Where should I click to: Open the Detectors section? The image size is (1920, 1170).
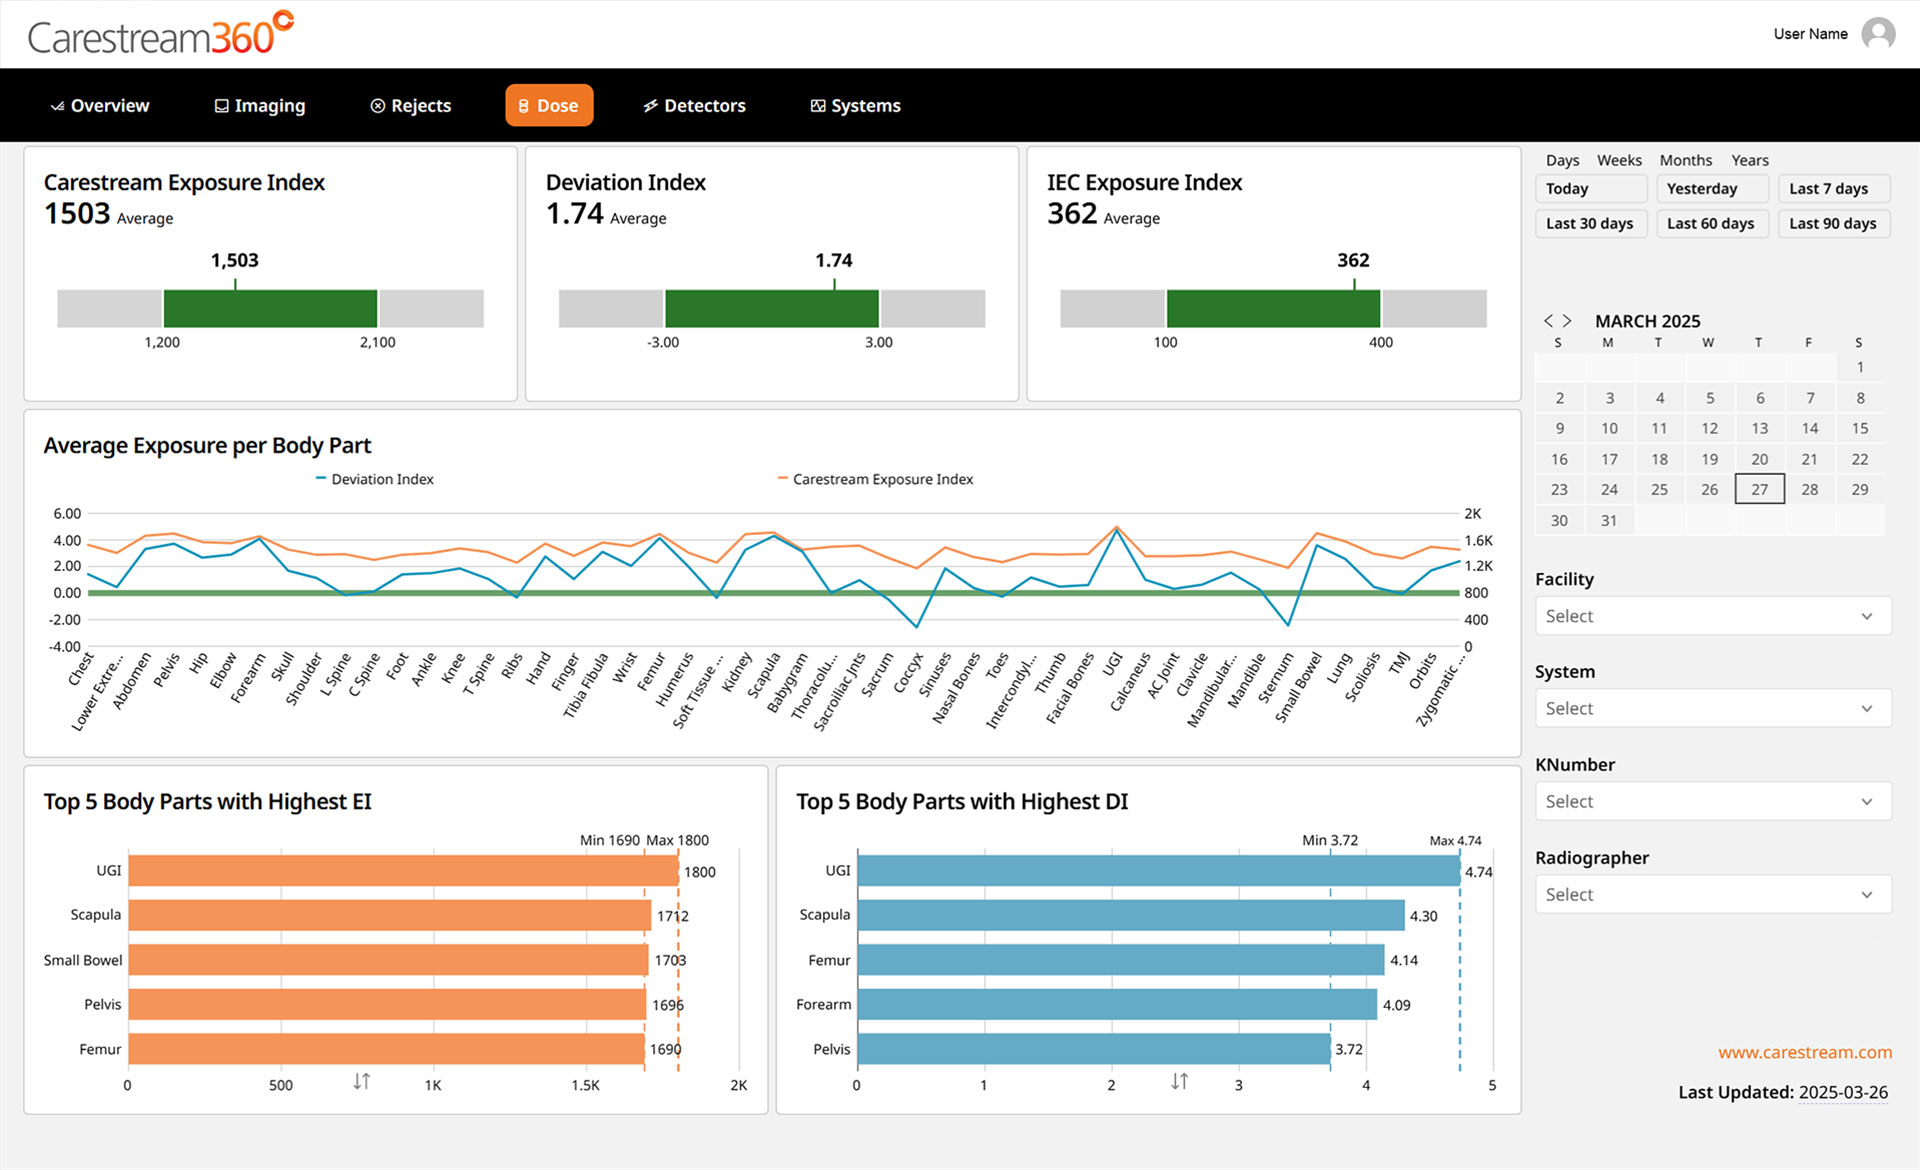click(x=694, y=106)
